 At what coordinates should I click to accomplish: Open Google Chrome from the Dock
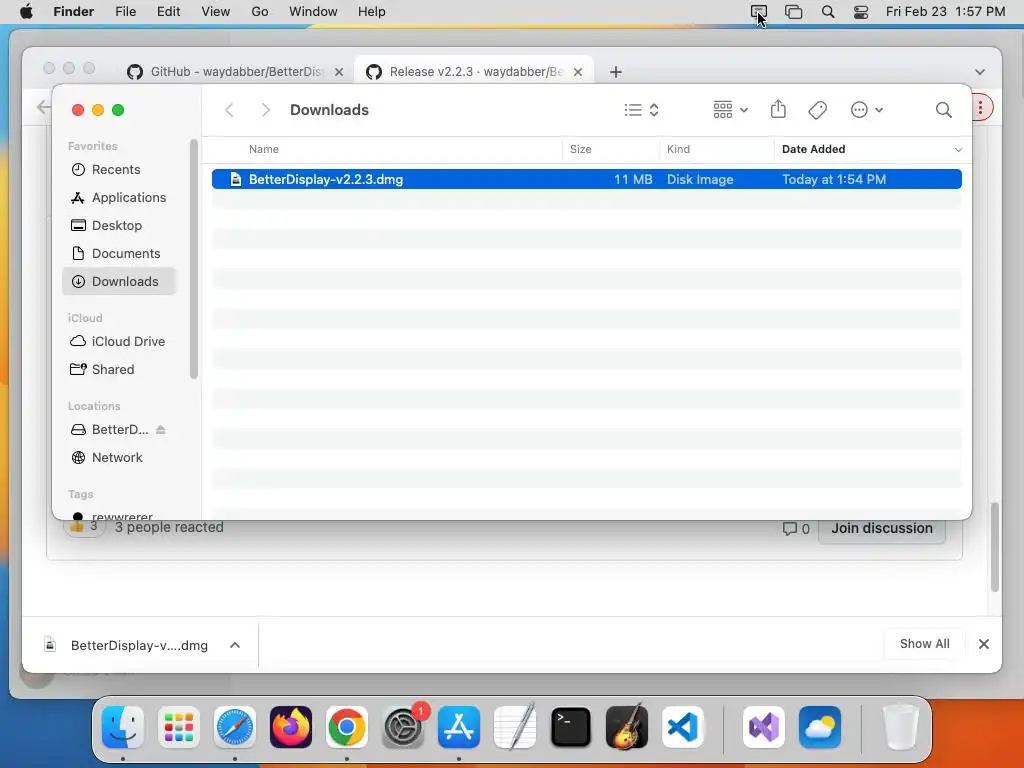[347, 727]
